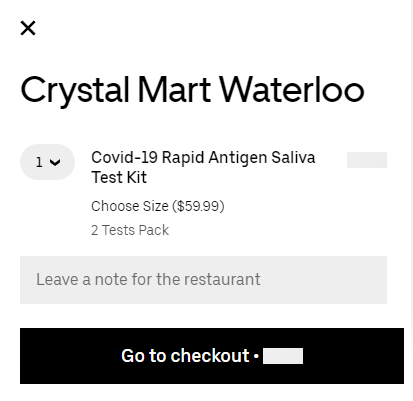Dismiss the cart using the top-left cross icon
The image size is (413, 401).
pos(28,28)
